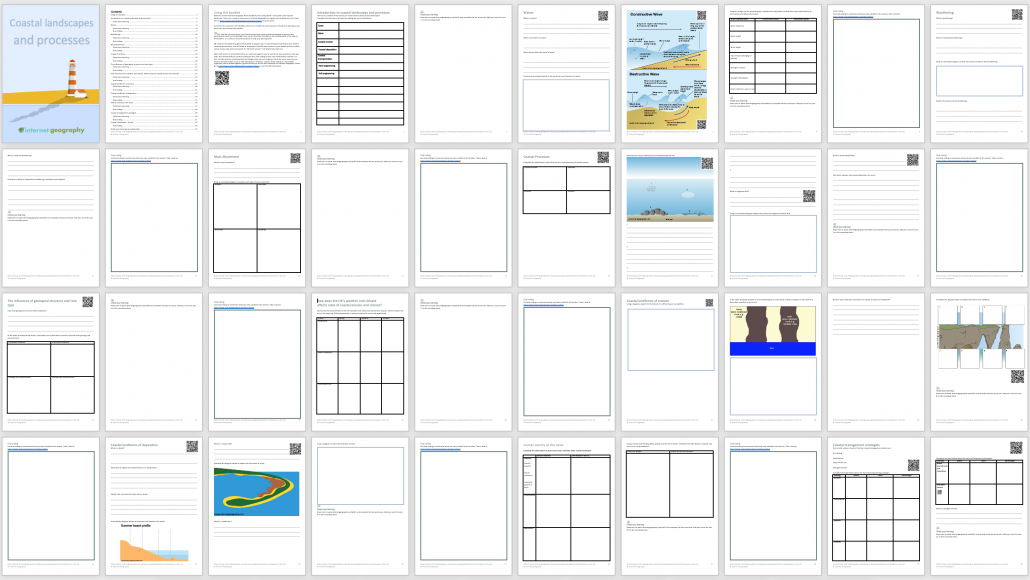Open the Coastal management strategies page
This screenshot has width=1030, height=580.
tap(876, 506)
